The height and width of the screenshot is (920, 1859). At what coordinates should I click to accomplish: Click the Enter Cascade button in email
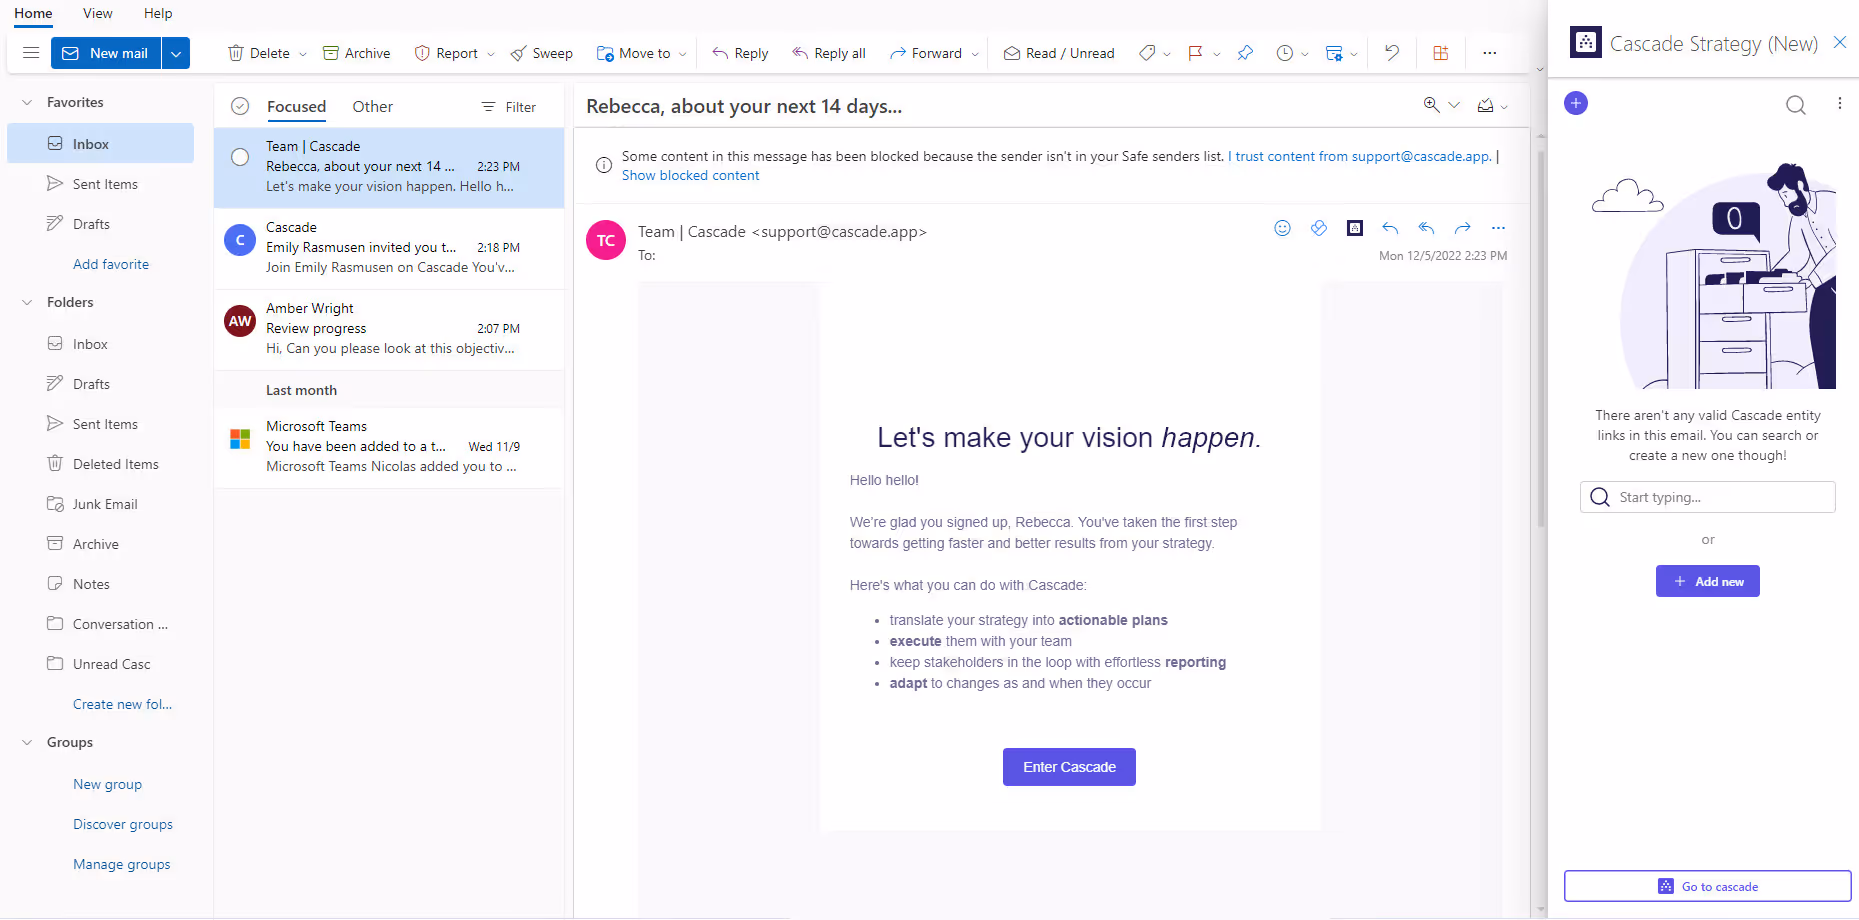tap(1069, 767)
